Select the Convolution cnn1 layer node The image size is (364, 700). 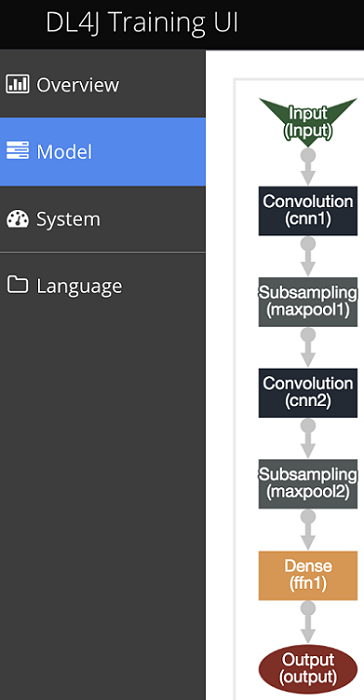tap(308, 211)
